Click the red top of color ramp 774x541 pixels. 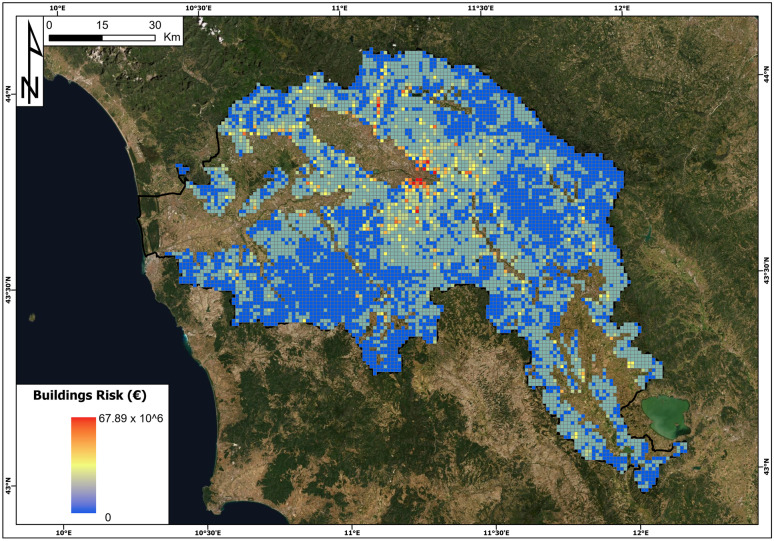[x=83, y=424]
